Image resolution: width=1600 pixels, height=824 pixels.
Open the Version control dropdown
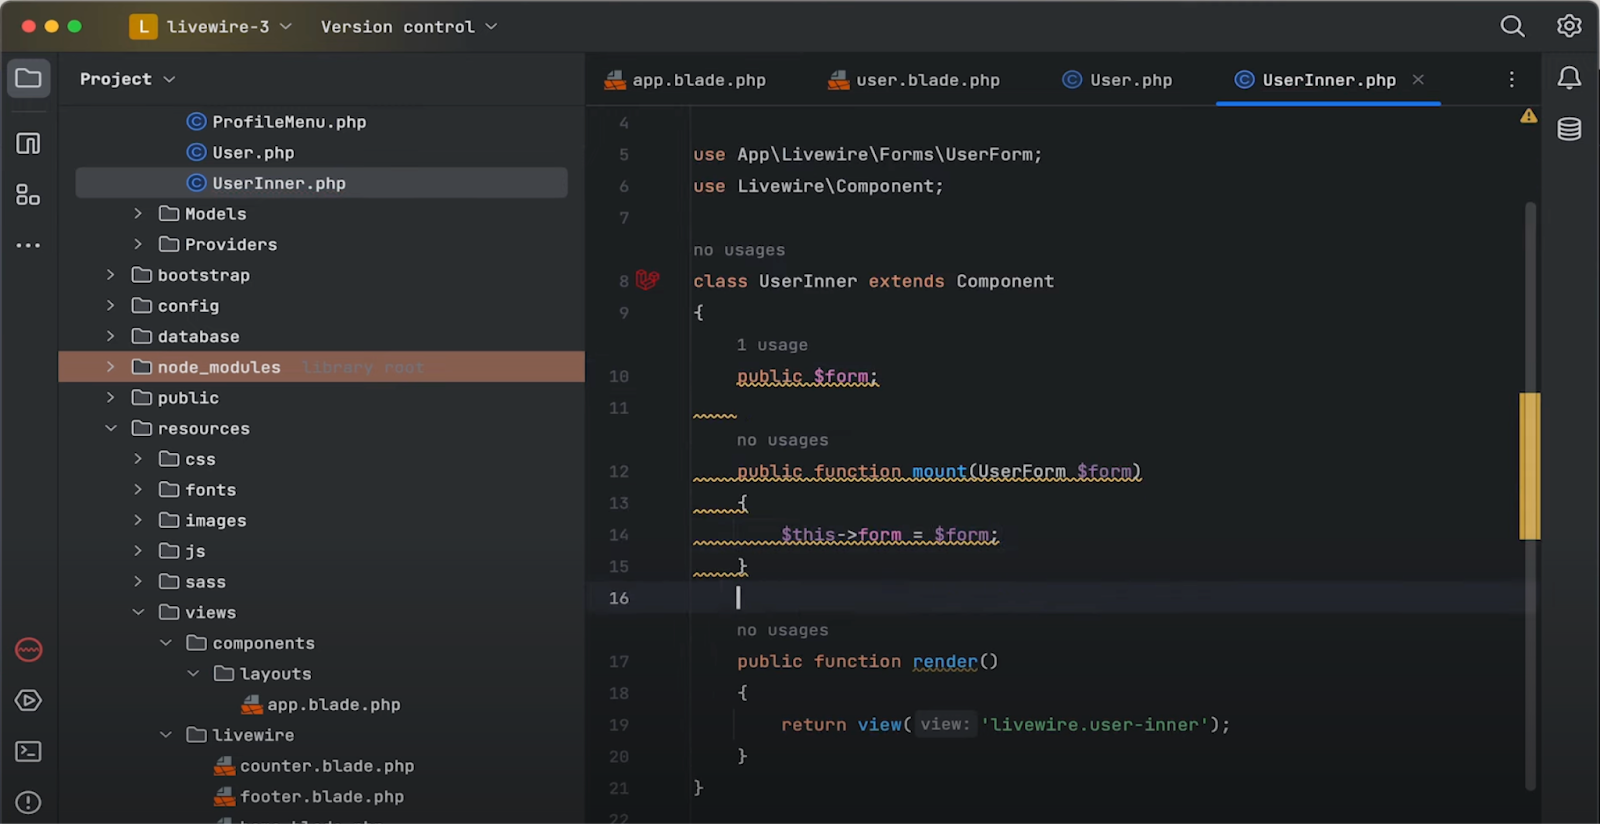coord(408,27)
